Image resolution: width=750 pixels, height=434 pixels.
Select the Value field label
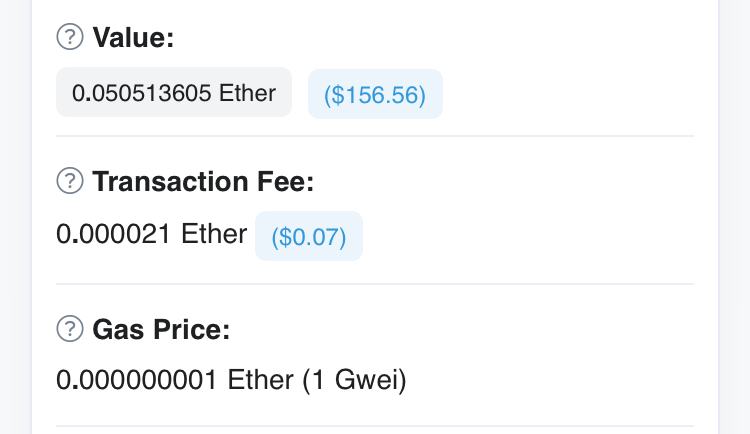[x=133, y=37]
